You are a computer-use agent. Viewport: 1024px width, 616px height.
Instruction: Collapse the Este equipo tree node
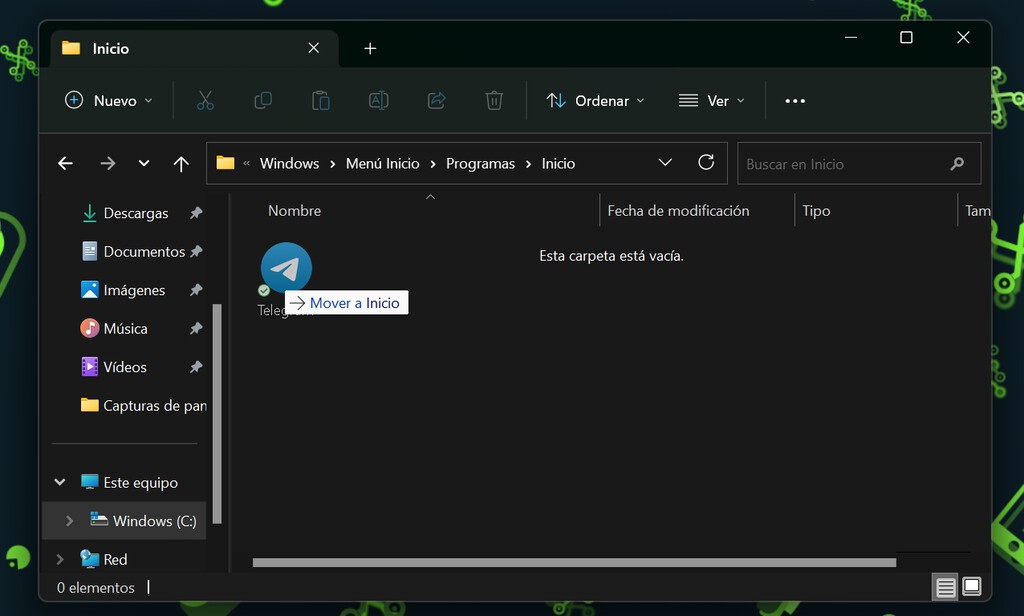coord(60,482)
